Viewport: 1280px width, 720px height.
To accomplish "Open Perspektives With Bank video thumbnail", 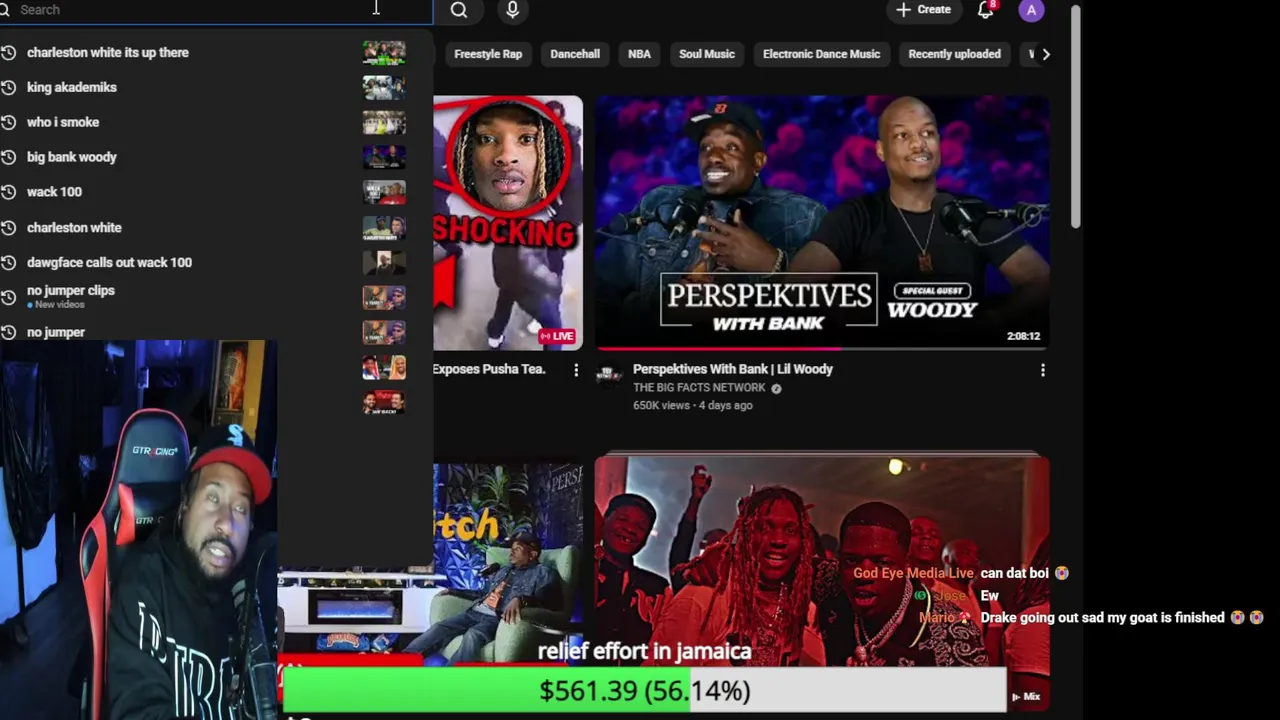I will [x=822, y=222].
